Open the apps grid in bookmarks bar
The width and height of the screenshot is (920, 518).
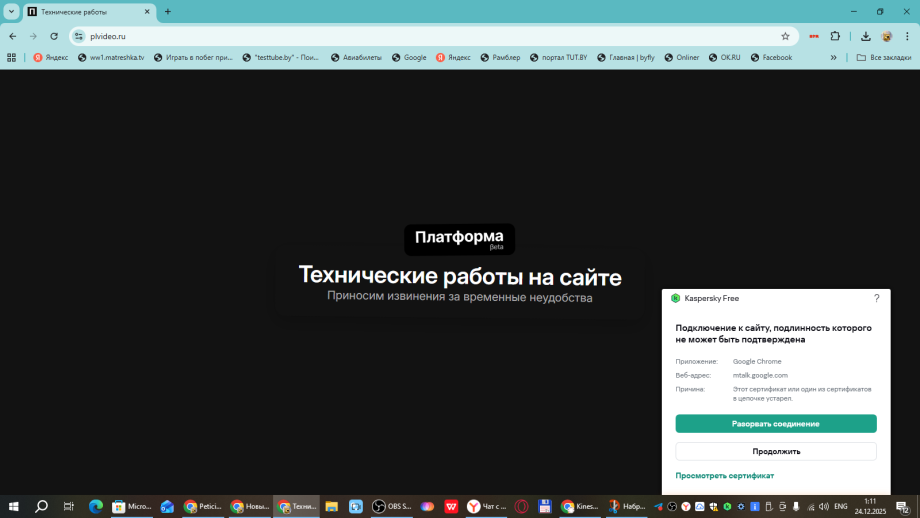pyautogui.click(x=12, y=58)
